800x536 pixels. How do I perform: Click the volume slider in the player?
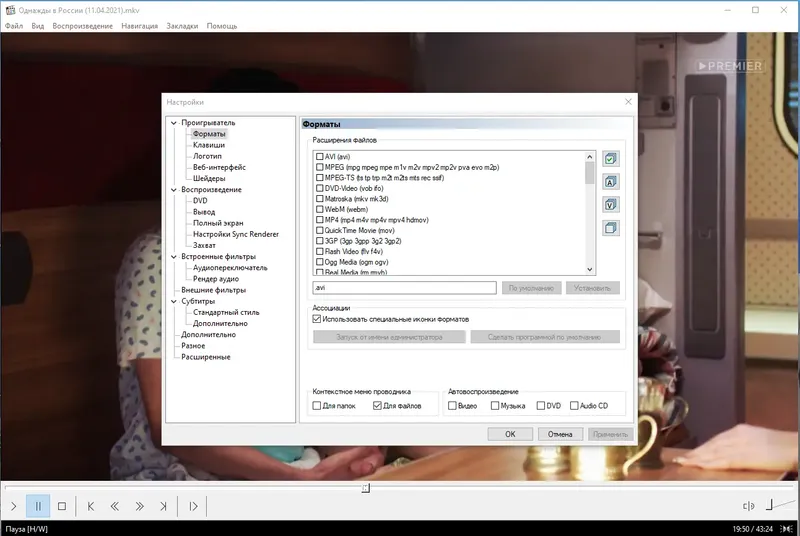pyautogui.click(x=780, y=505)
